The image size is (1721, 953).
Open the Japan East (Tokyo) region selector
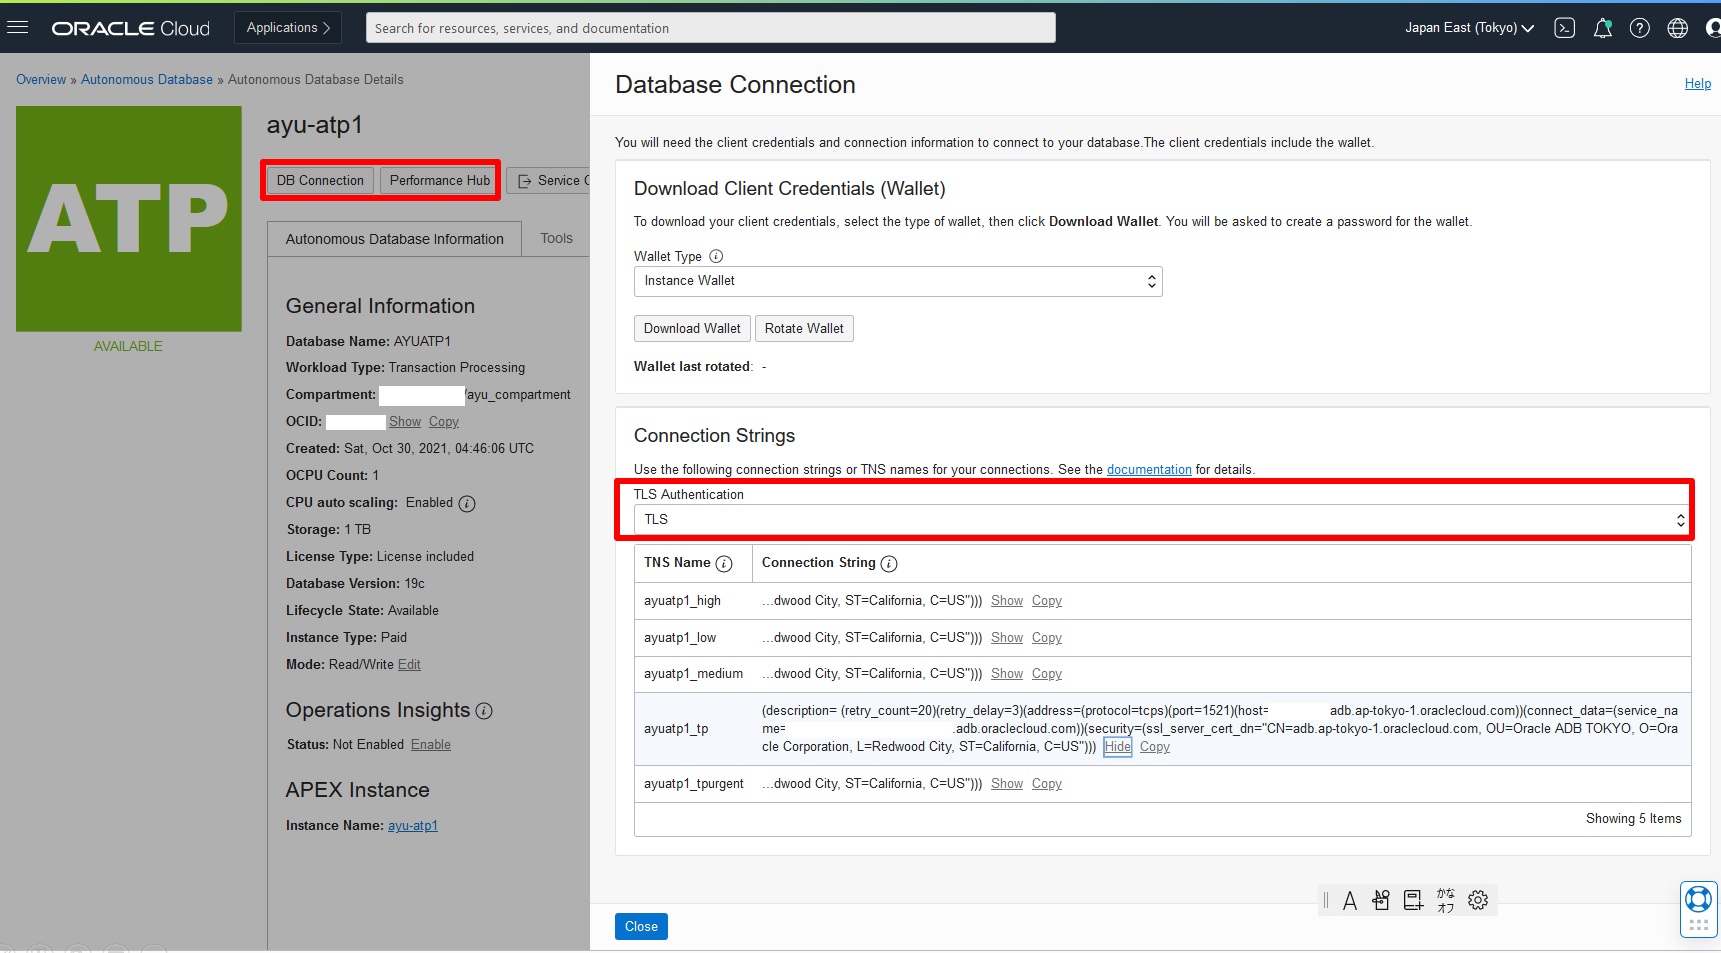pyautogui.click(x=1469, y=28)
